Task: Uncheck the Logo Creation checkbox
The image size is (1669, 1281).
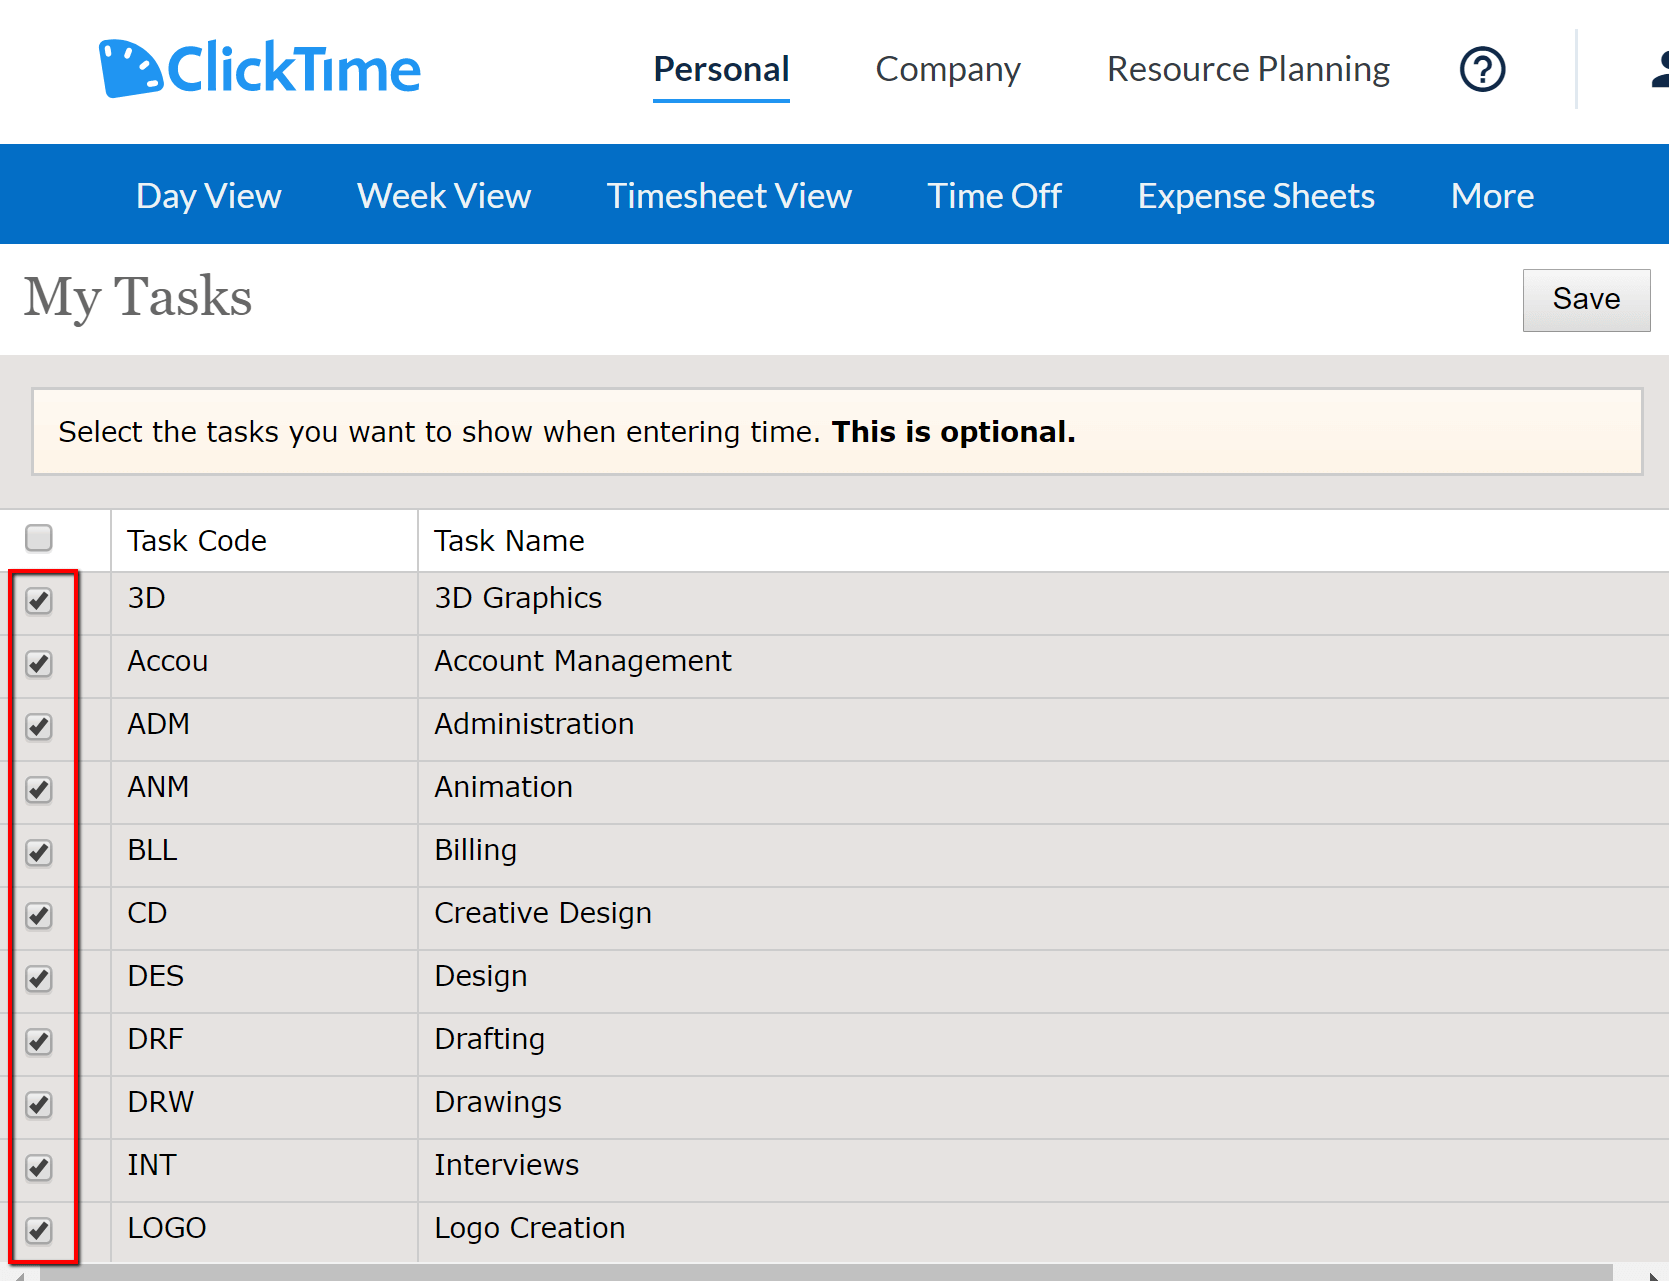Action: tap(39, 1232)
